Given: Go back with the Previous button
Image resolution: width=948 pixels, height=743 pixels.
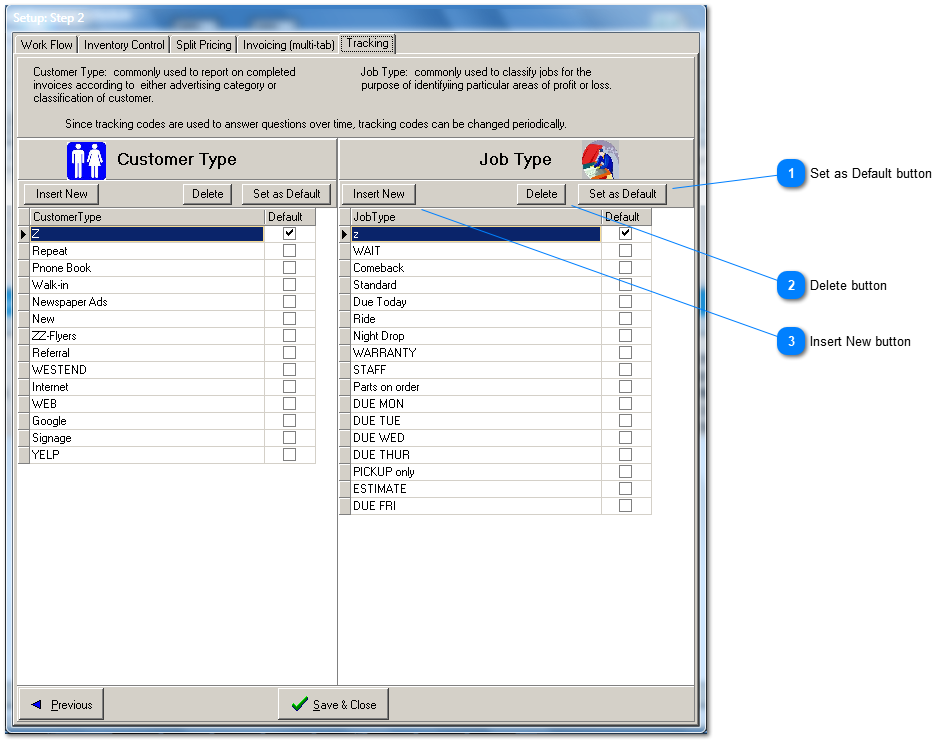Looking at the screenshot, I should [62, 705].
